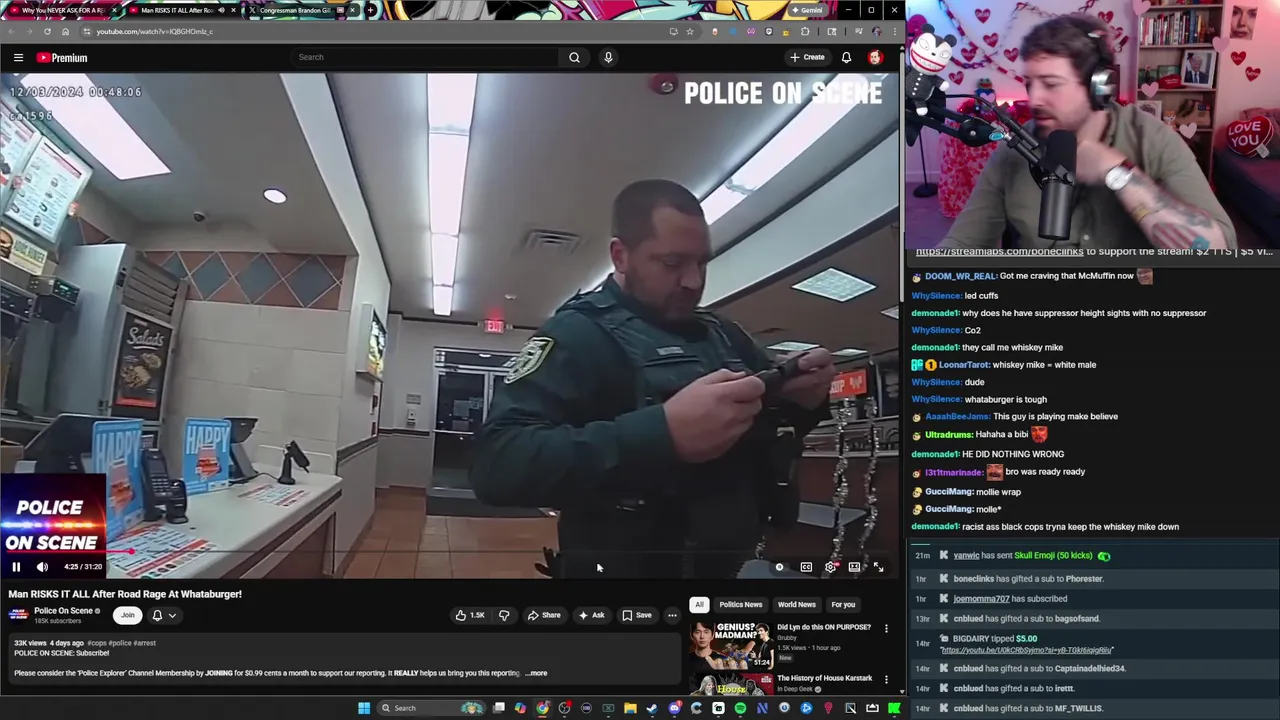Viewport: 1280px width, 720px height.
Task: Go to YouTube Premium home logo
Action: click(62, 58)
